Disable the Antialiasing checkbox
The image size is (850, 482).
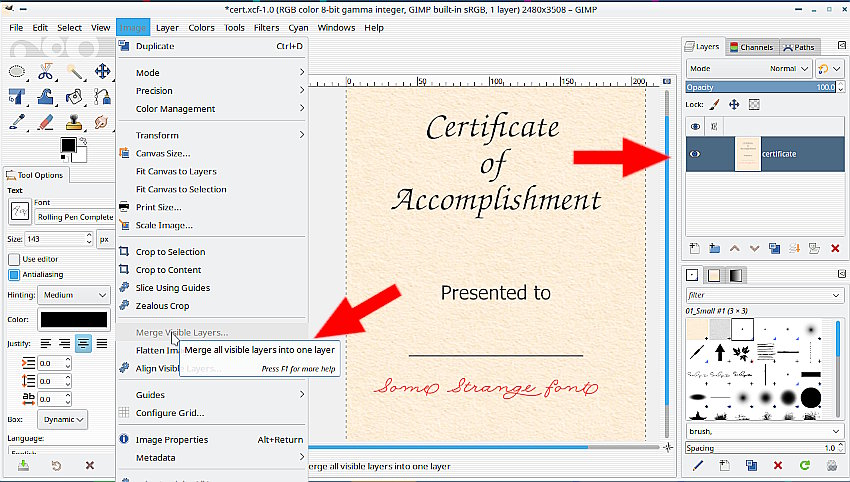pos(14,274)
